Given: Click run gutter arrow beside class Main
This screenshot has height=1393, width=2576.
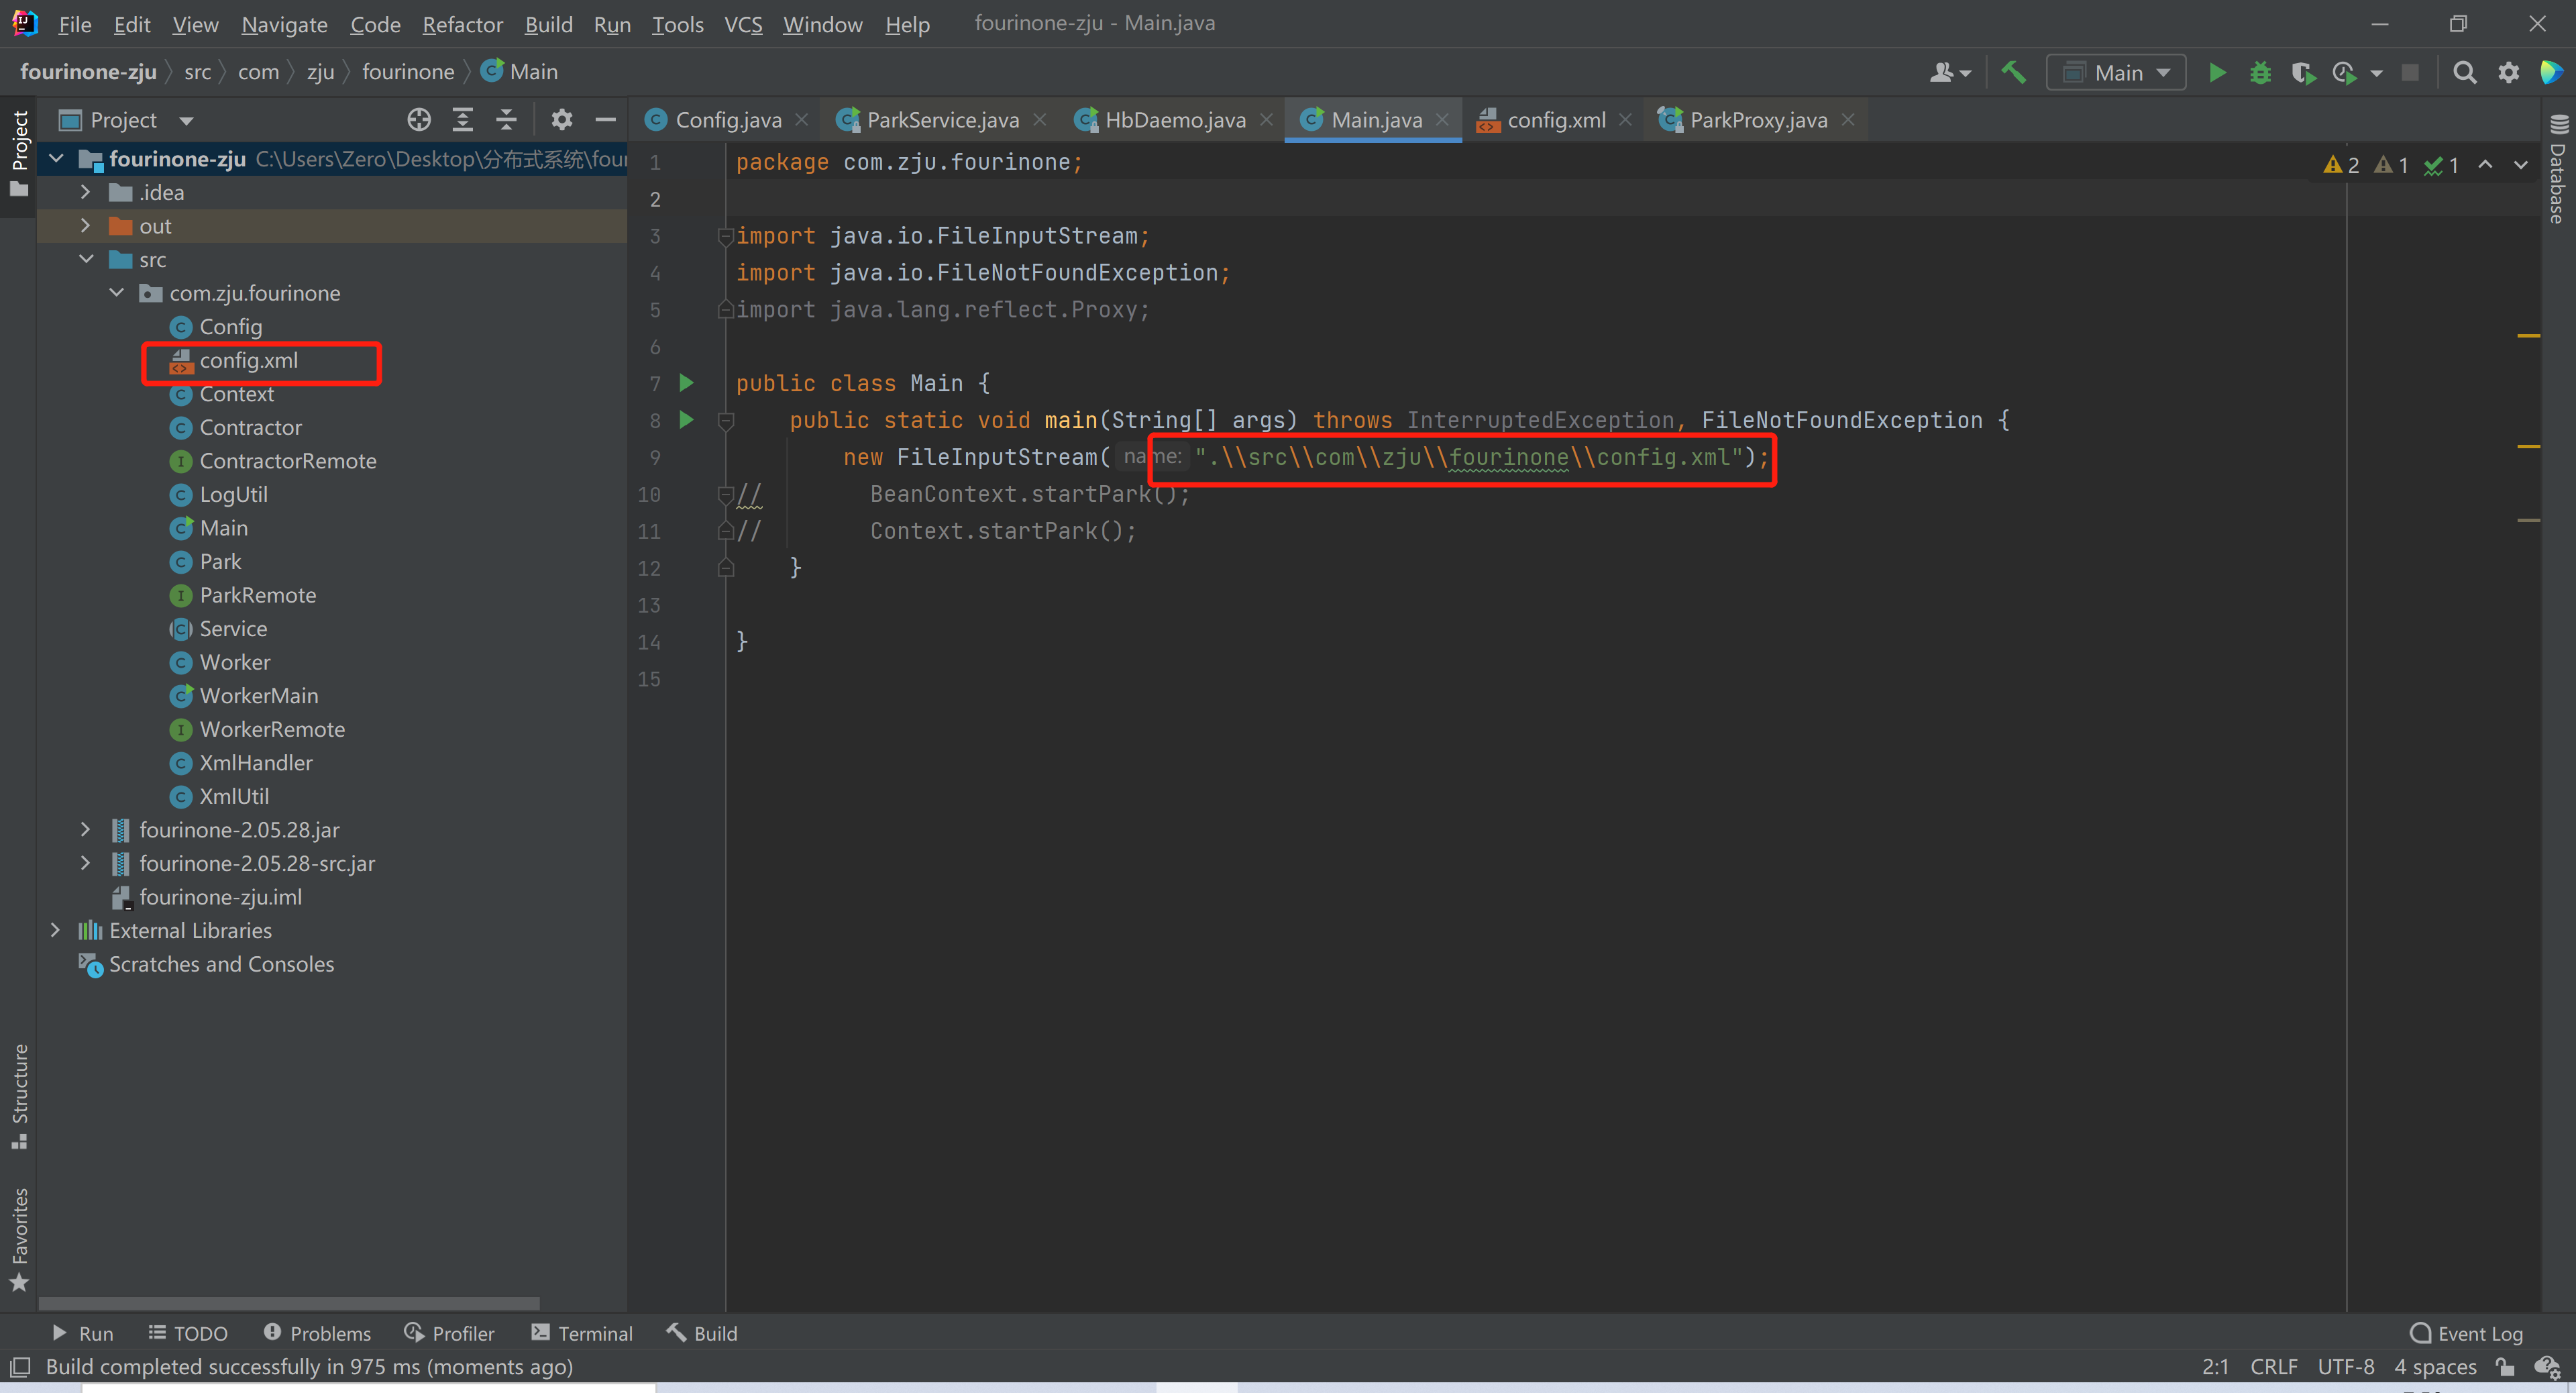Looking at the screenshot, I should coord(686,383).
